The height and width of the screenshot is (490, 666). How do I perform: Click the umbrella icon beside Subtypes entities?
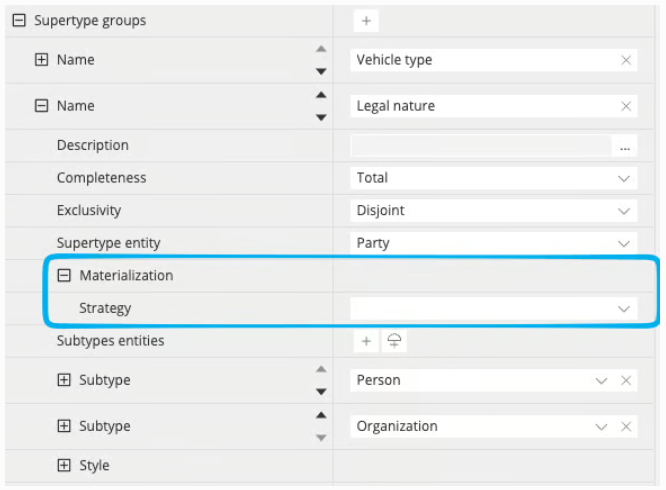(394, 341)
